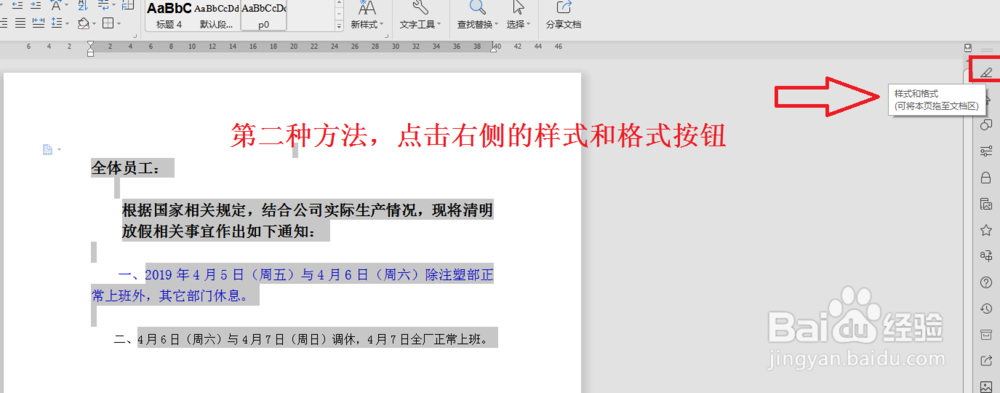The image size is (1000, 393).
Task: Expand the shading color dropdown arrow
Action: click(x=94, y=24)
